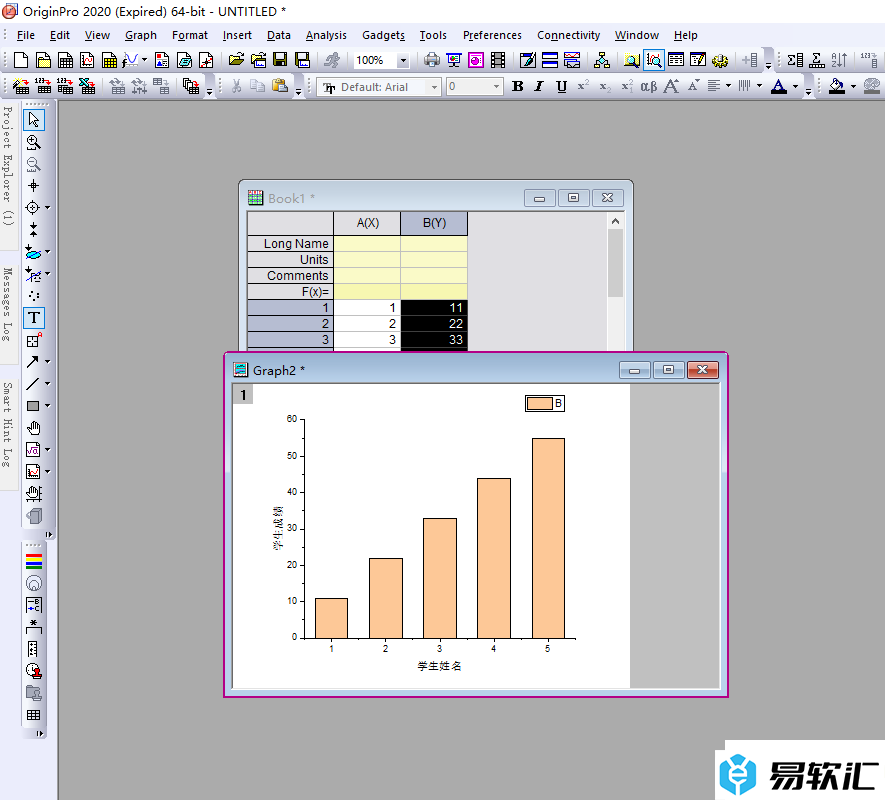Select the Zoom In tool
This screenshot has height=800, width=885.
tap(34, 142)
